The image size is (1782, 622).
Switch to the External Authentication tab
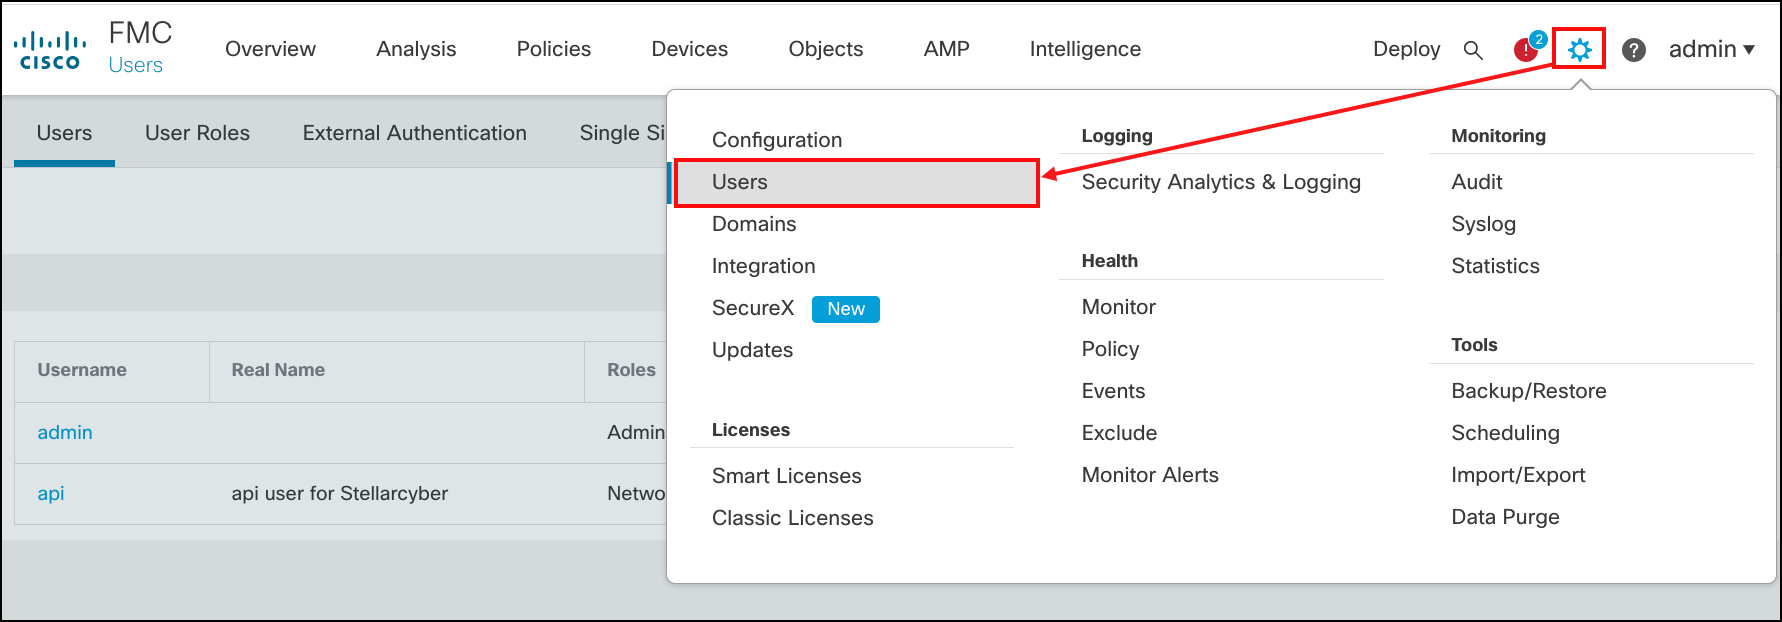pyautogui.click(x=414, y=133)
